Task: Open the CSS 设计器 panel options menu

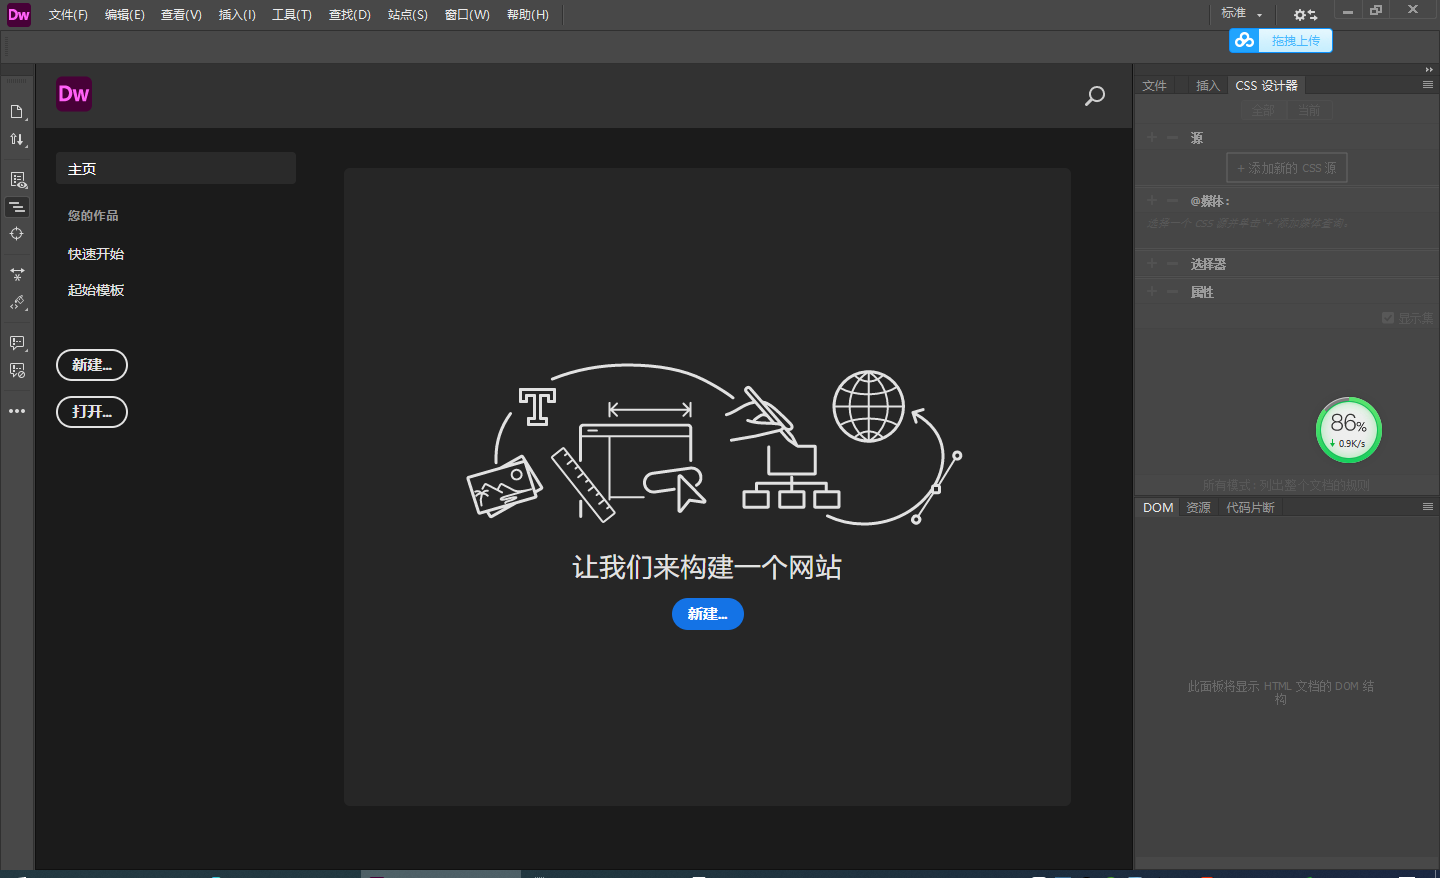Action: coord(1428,85)
